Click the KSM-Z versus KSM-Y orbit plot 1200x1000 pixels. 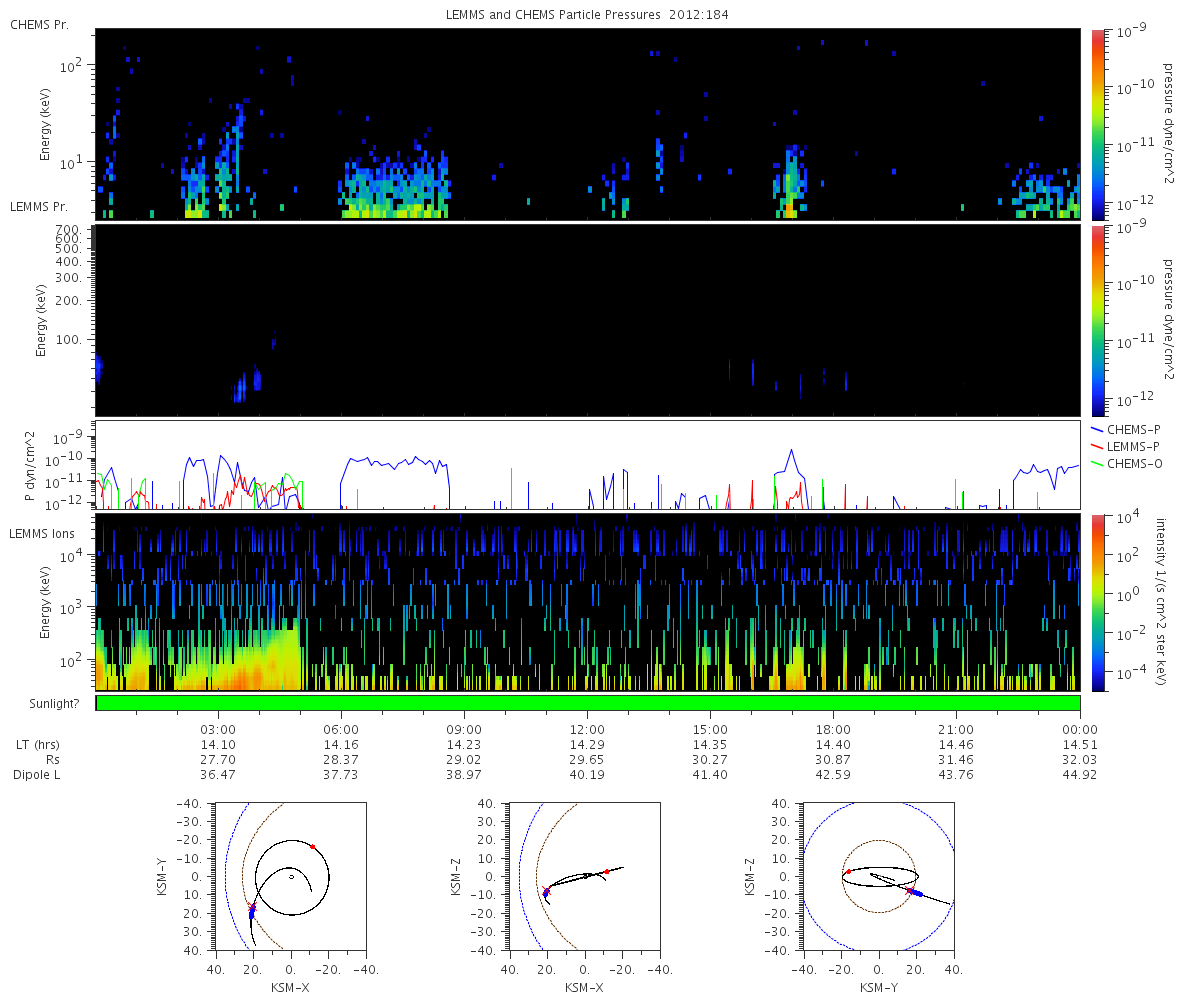pos(878,876)
